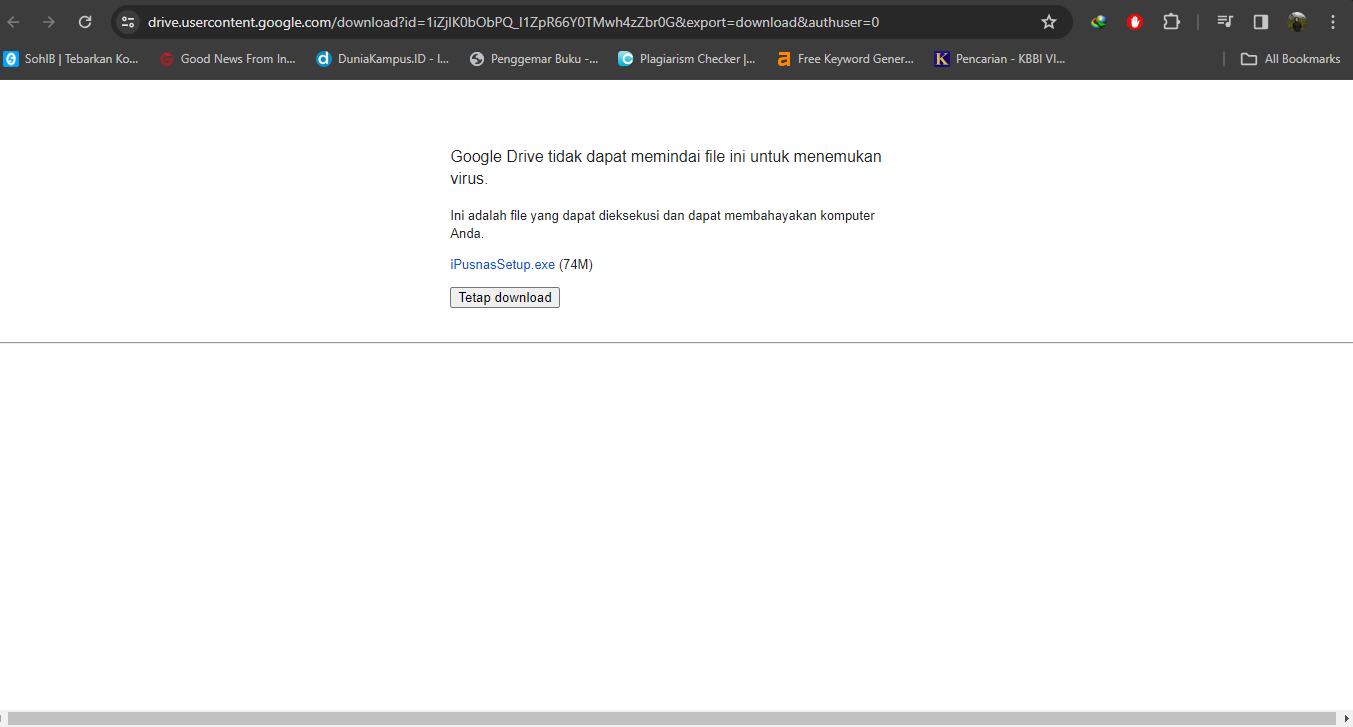
Task: Open the green colorful extension icon
Action: [x=1099, y=22]
